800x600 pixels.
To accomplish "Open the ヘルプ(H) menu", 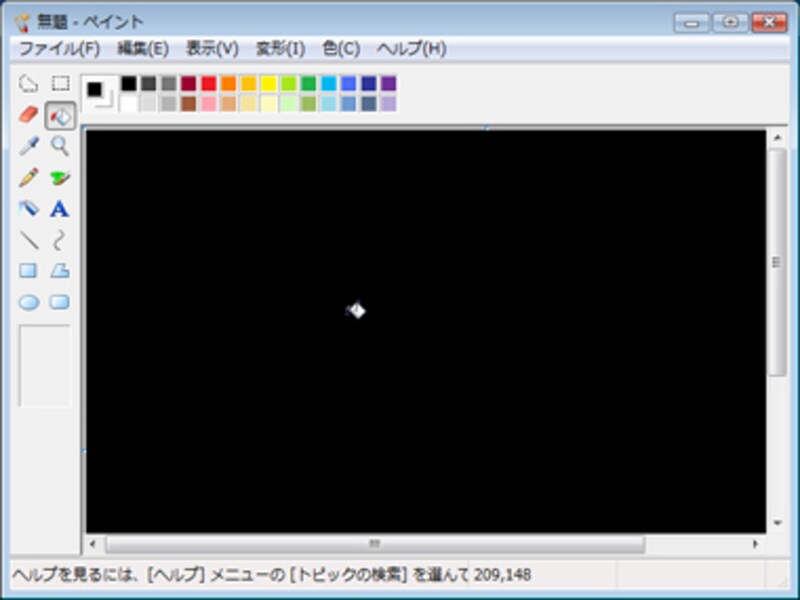I will 411,49.
